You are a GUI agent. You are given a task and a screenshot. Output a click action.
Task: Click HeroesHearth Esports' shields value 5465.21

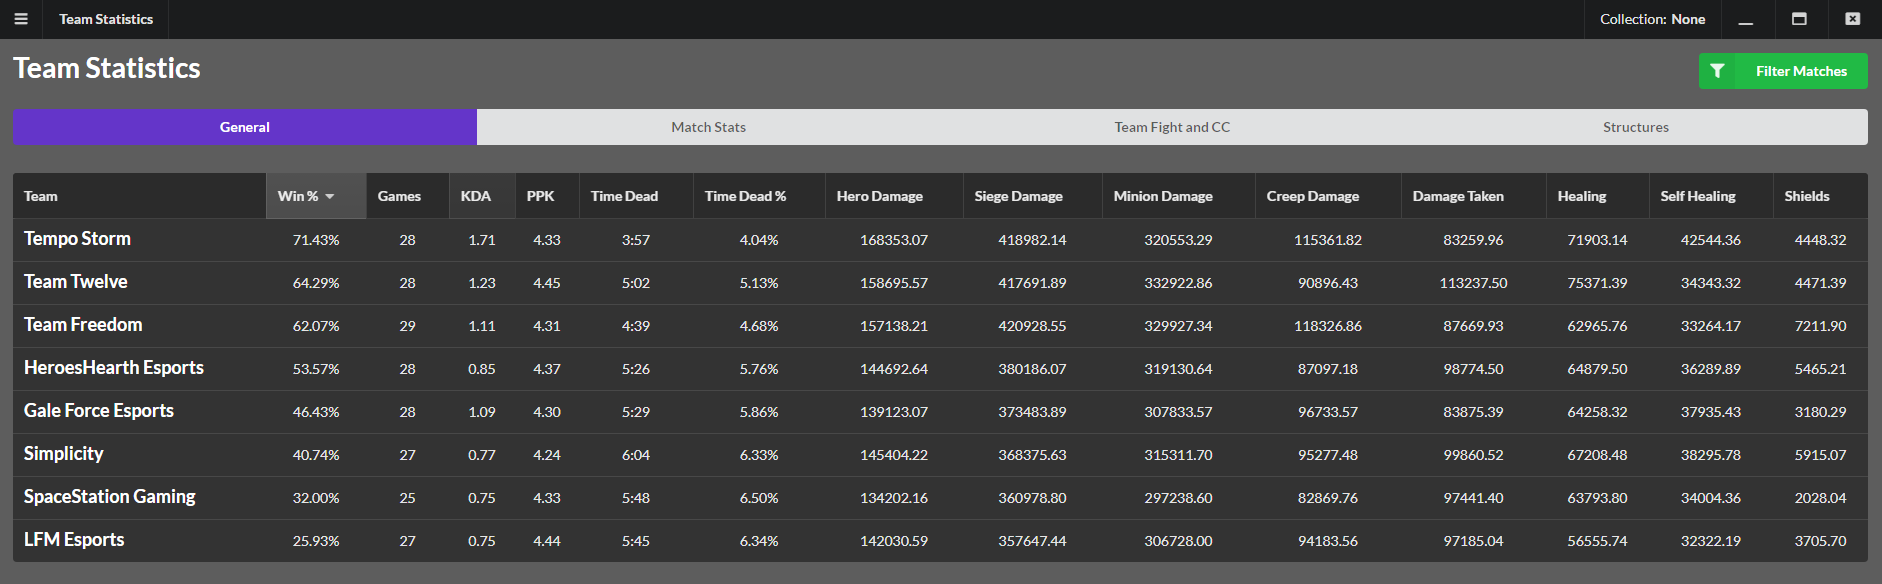tap(1821, 369)
